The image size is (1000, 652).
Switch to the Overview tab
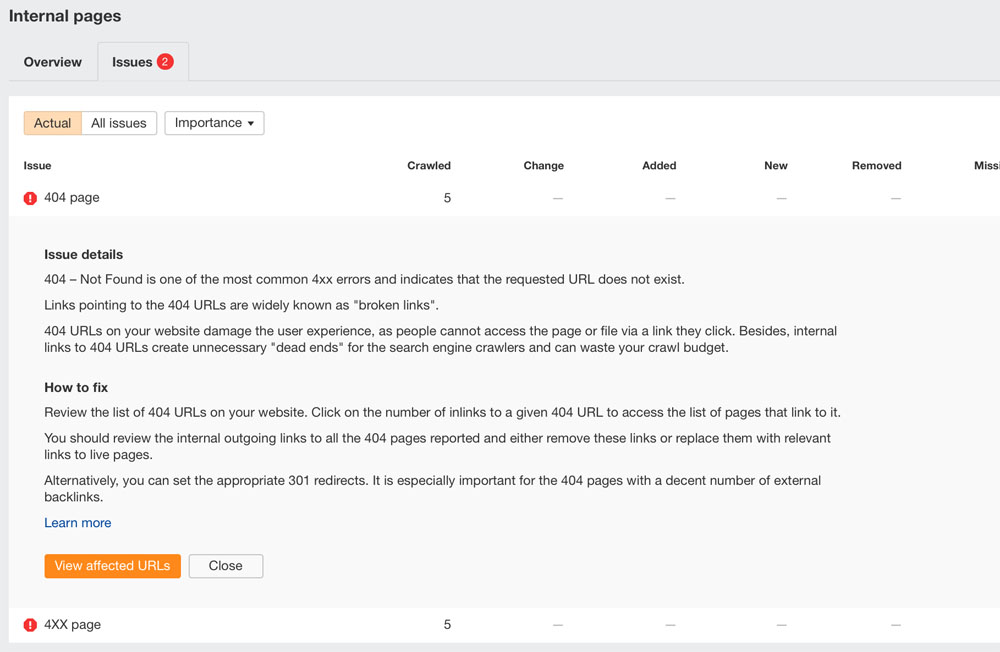(53, 62)
